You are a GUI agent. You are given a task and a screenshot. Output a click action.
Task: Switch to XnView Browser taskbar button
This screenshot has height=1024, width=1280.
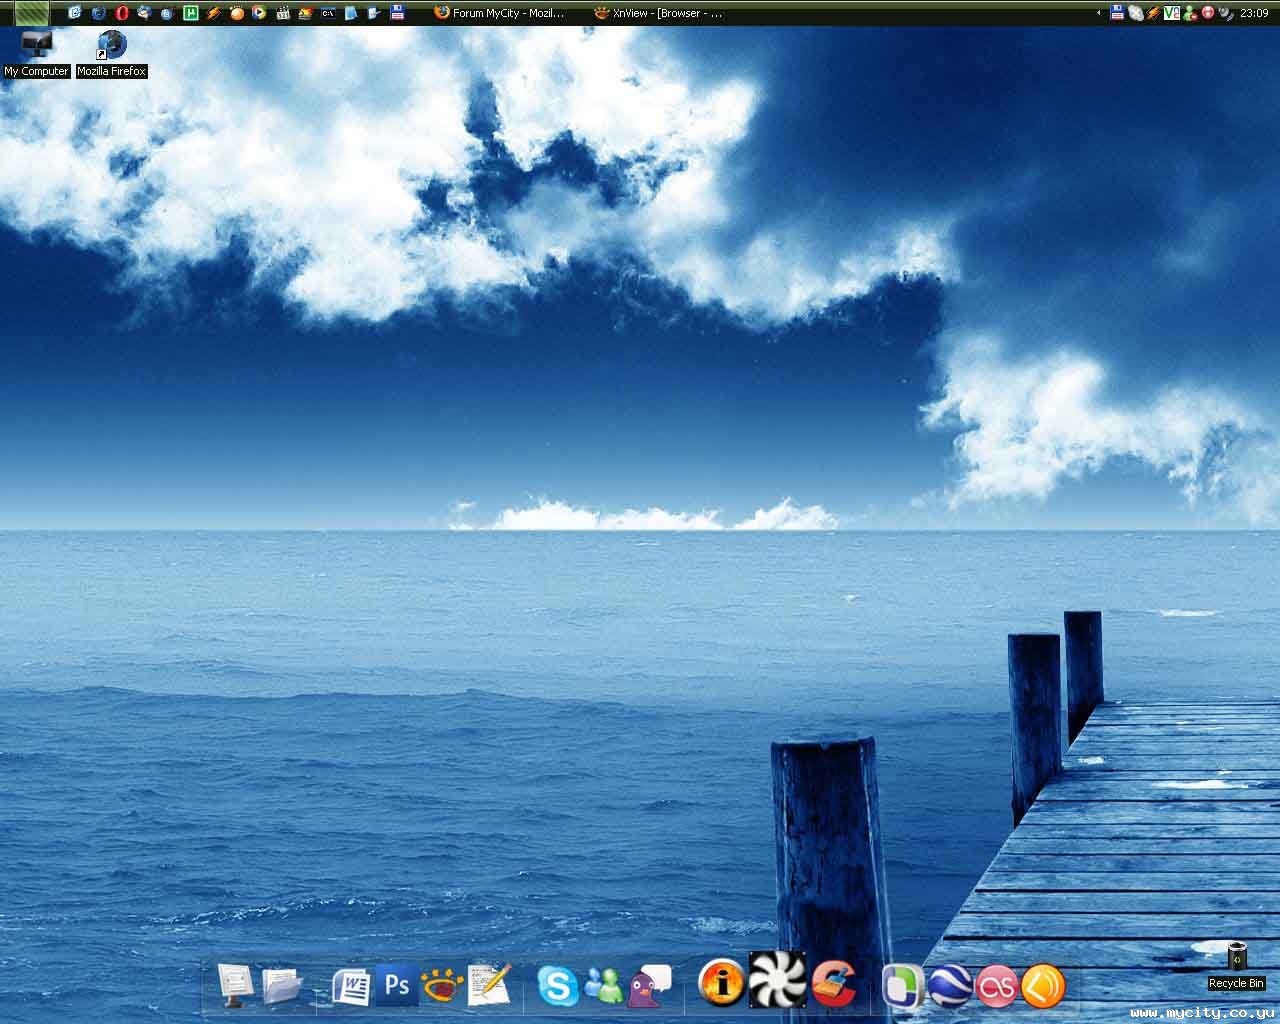pyautogui.click(x=658, y=13)
